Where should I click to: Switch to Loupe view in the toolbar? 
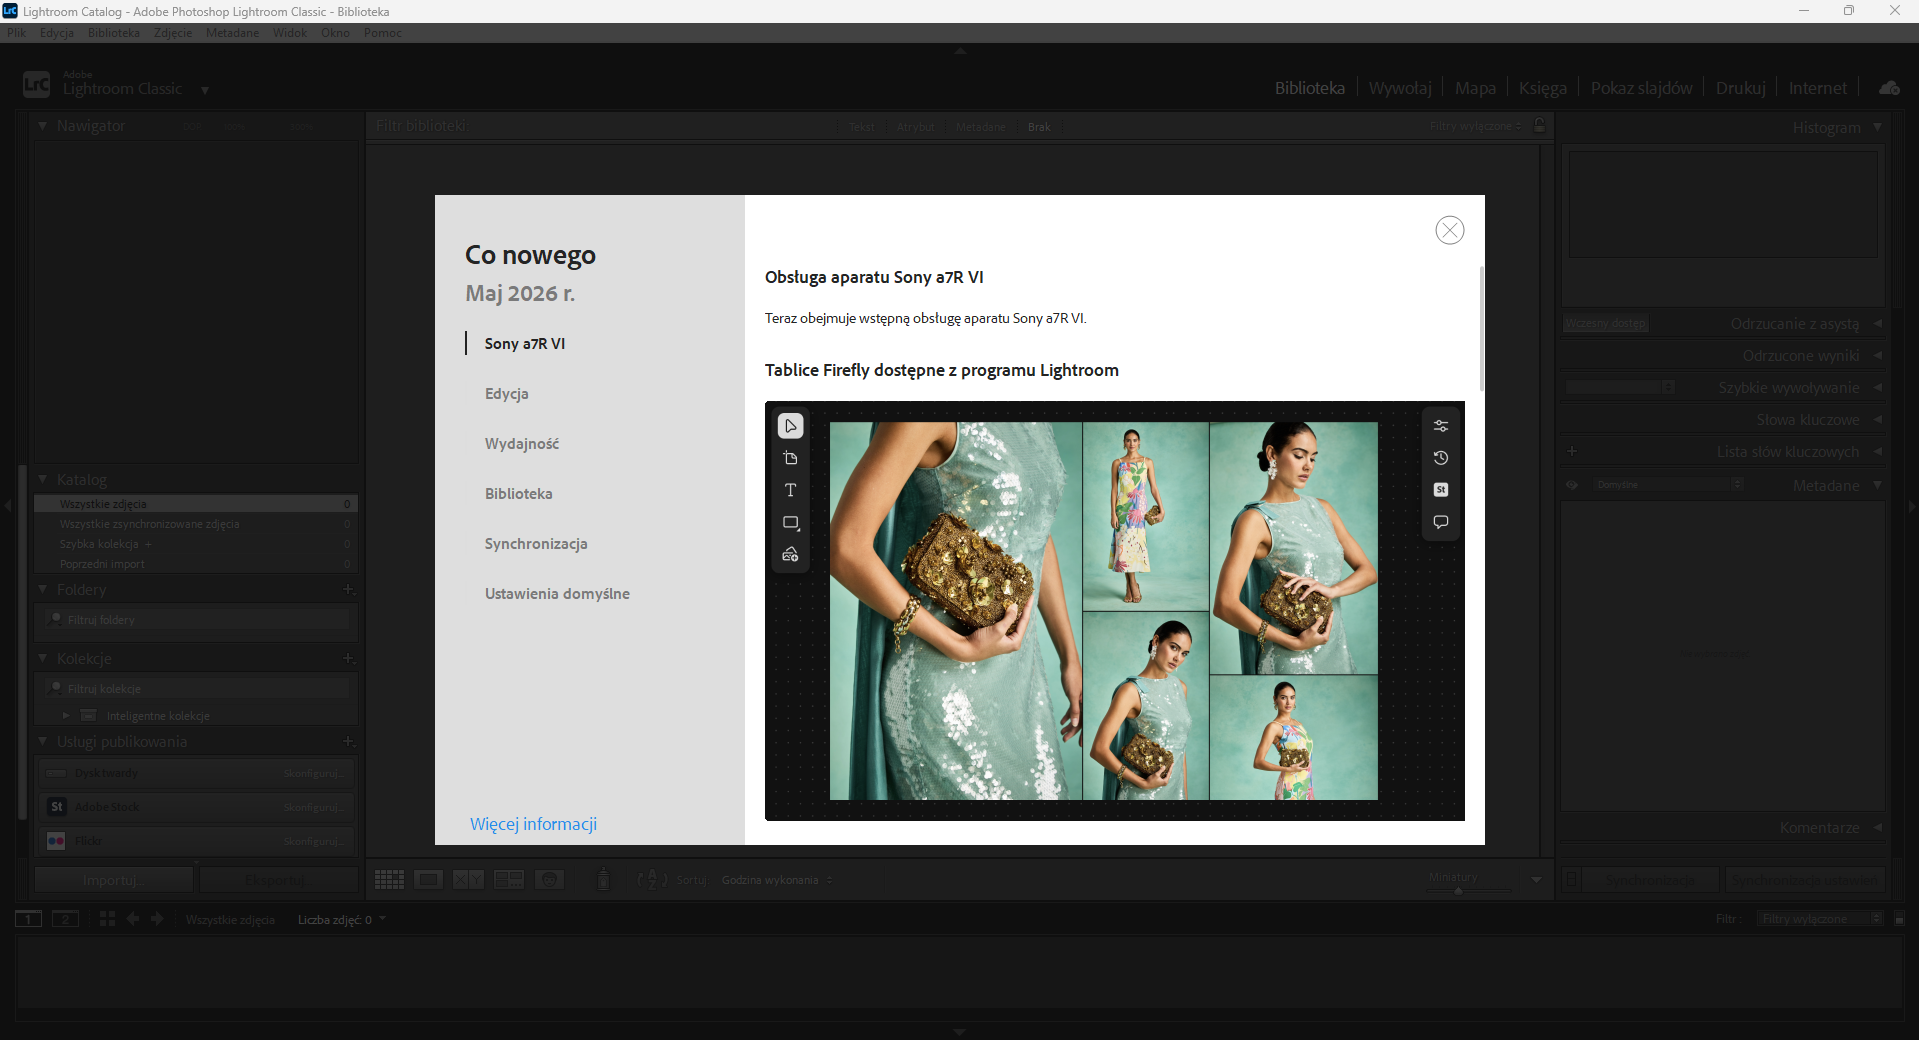[429, 880]
